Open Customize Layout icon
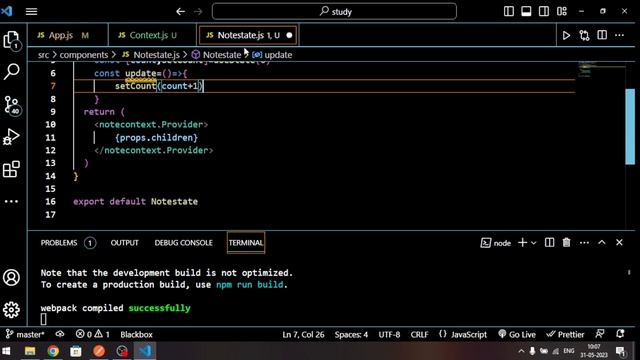The width and height of the screenshot is (640, 360). pos(562,11)
